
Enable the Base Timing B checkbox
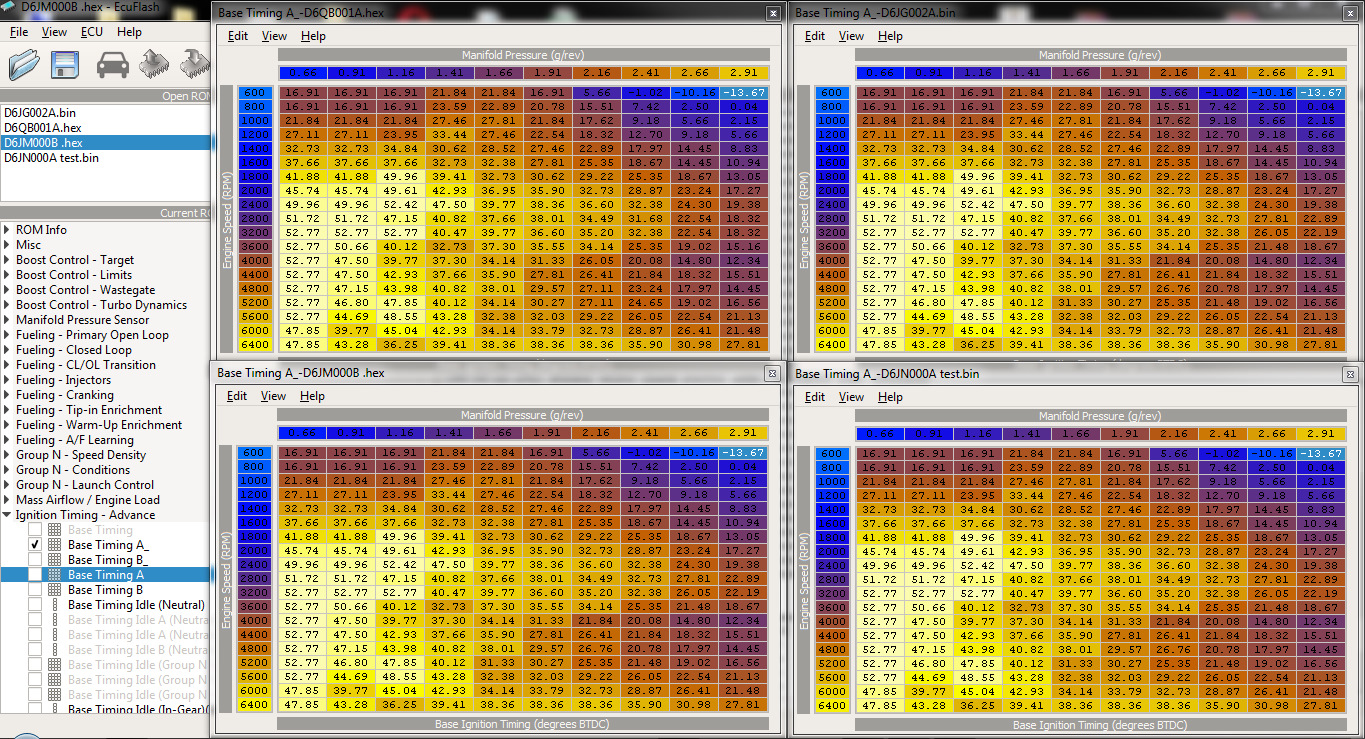pos(35,590)
